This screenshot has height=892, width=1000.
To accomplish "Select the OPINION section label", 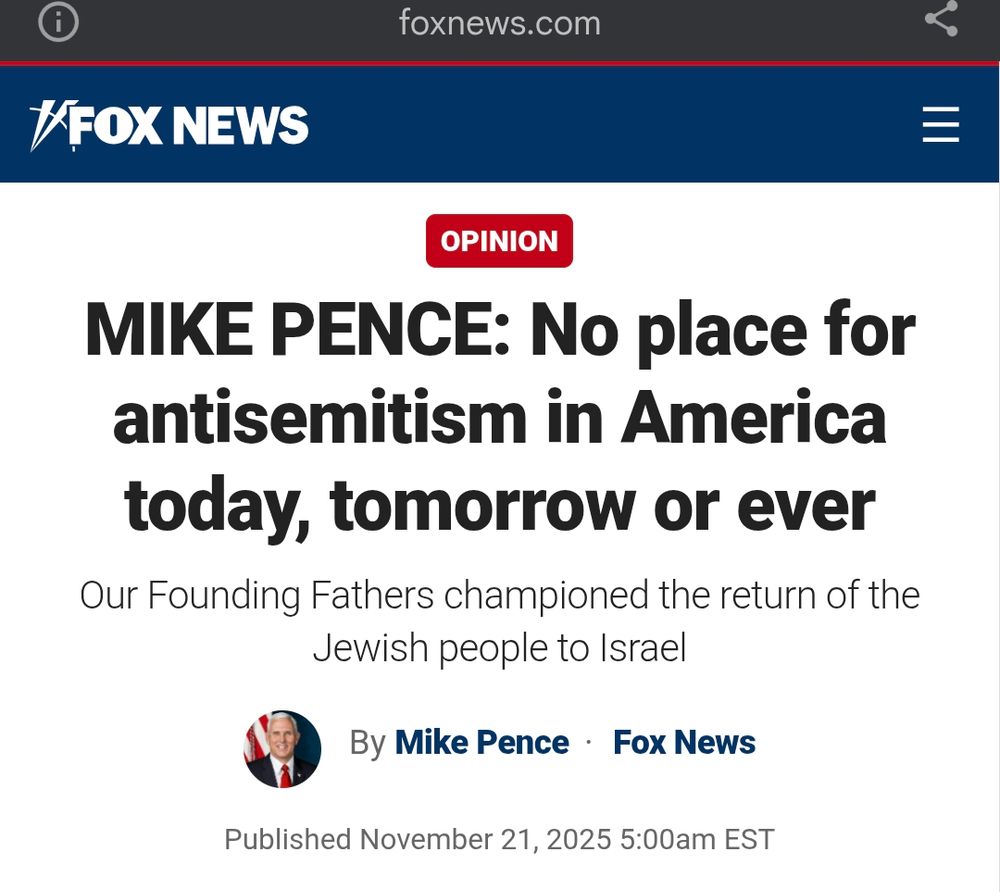I will click(499, 240).
